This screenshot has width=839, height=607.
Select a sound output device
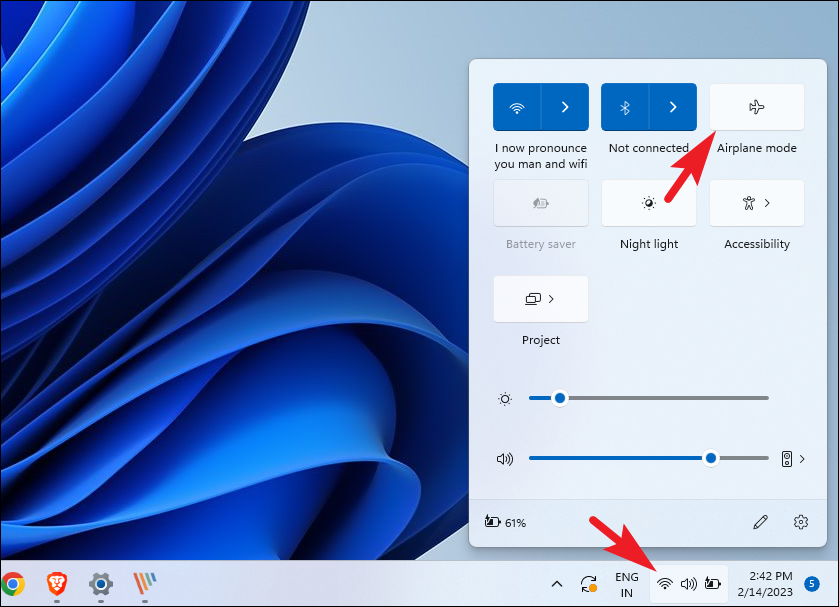pos(792,459)
